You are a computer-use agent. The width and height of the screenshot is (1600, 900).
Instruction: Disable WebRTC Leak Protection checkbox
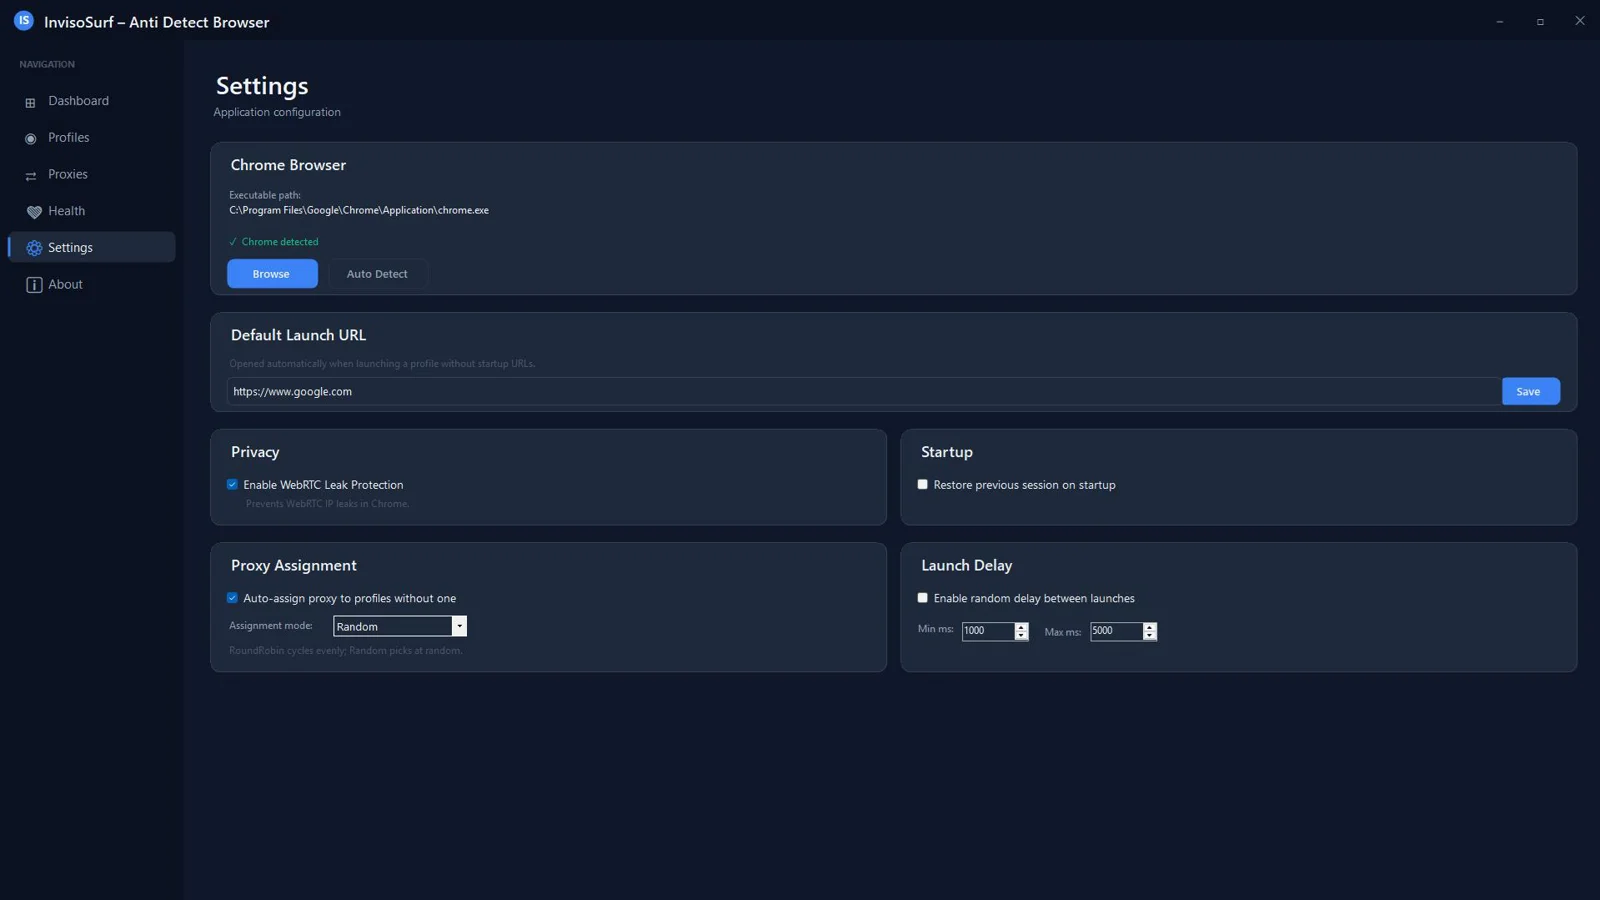pos(233,485)
